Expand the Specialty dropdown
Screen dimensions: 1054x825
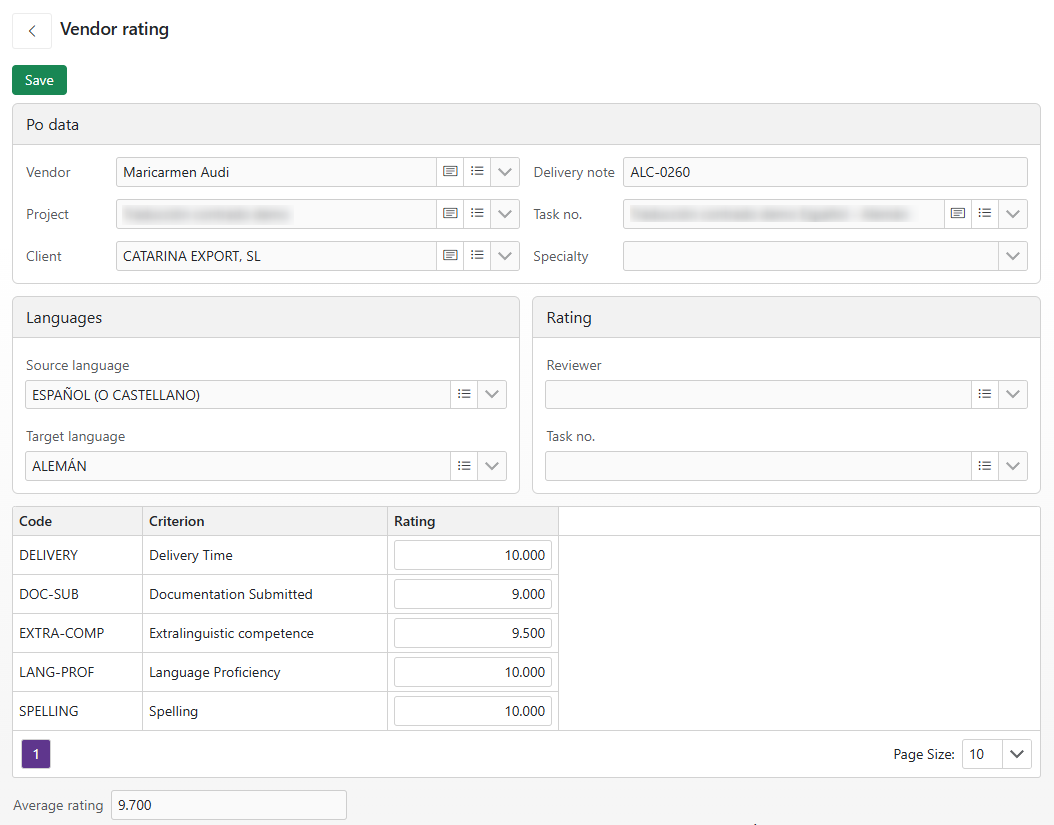pos(1013,256)
